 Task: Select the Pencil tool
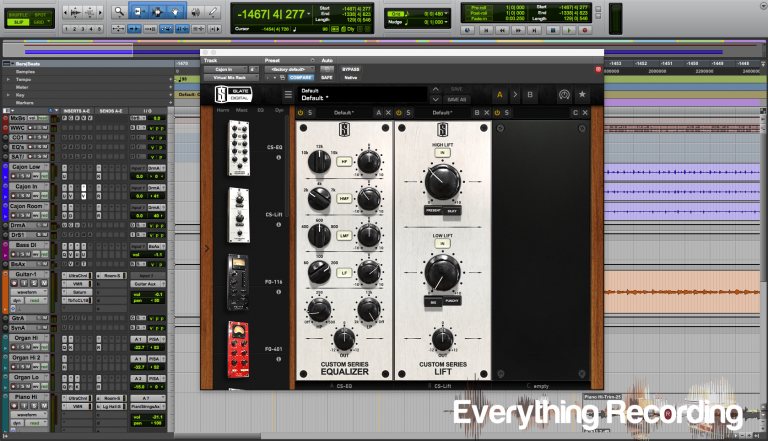(x=213, y=11)
